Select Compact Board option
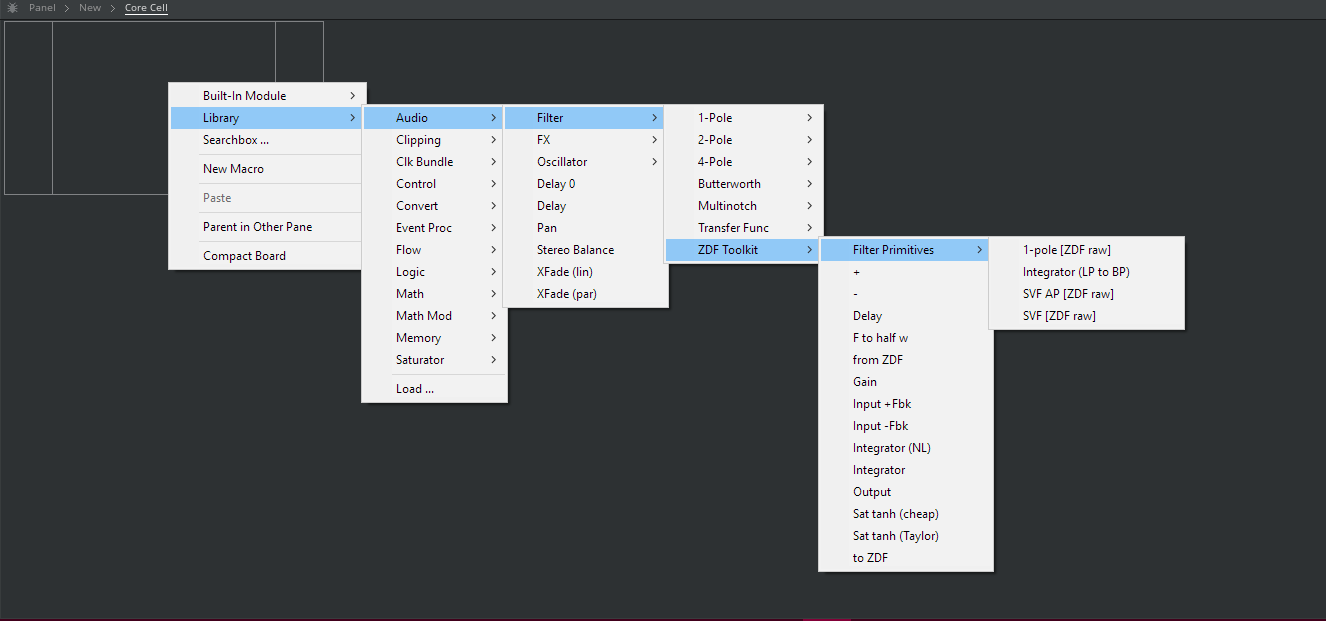 click(x=267, y=256)
